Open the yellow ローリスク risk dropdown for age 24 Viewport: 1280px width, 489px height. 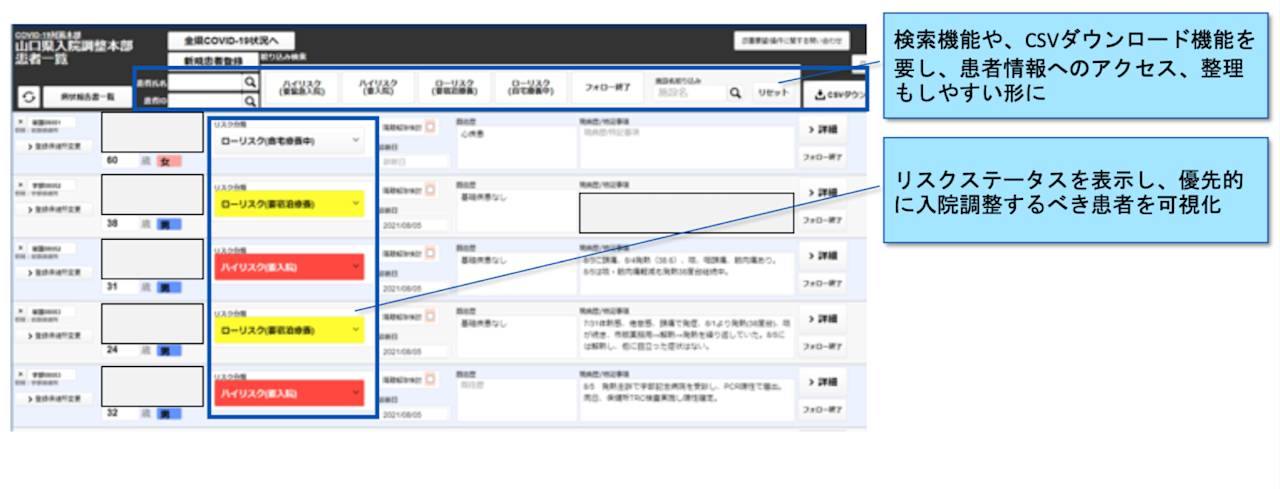tap(291, 330)
